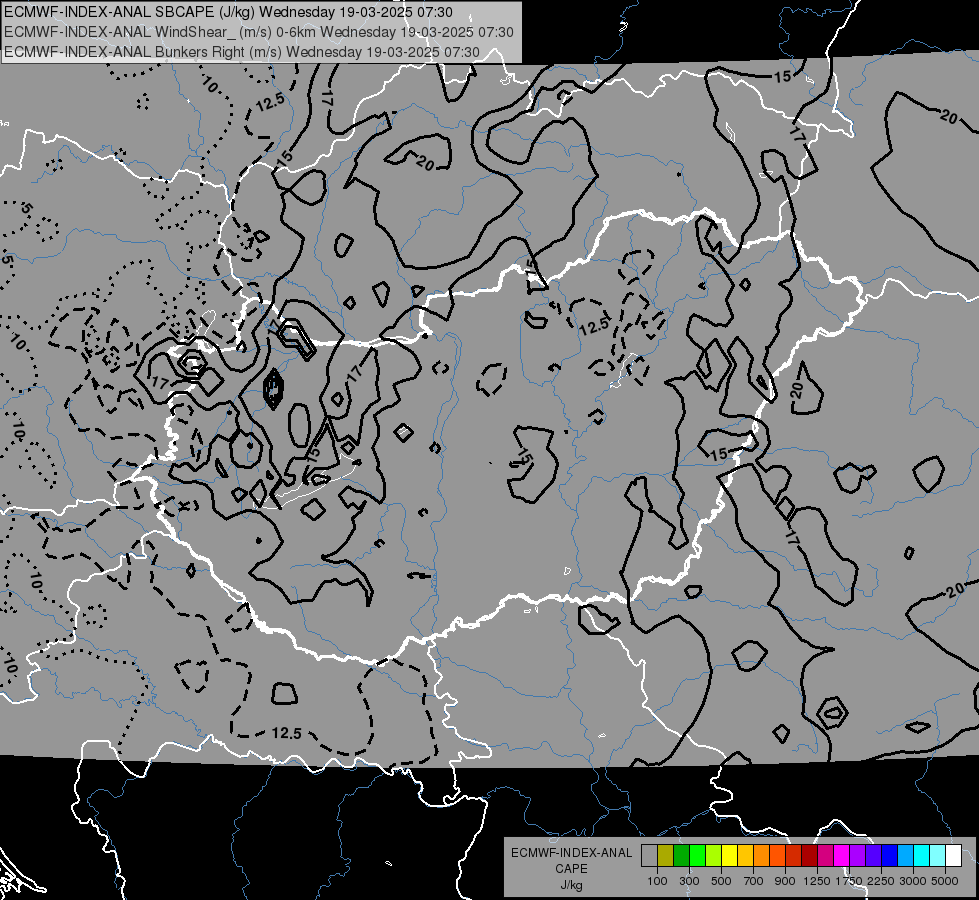Select the gray swatch in CAPE colorbar
This screenshot has height=900, width=979.
click(x=649, y=855)
